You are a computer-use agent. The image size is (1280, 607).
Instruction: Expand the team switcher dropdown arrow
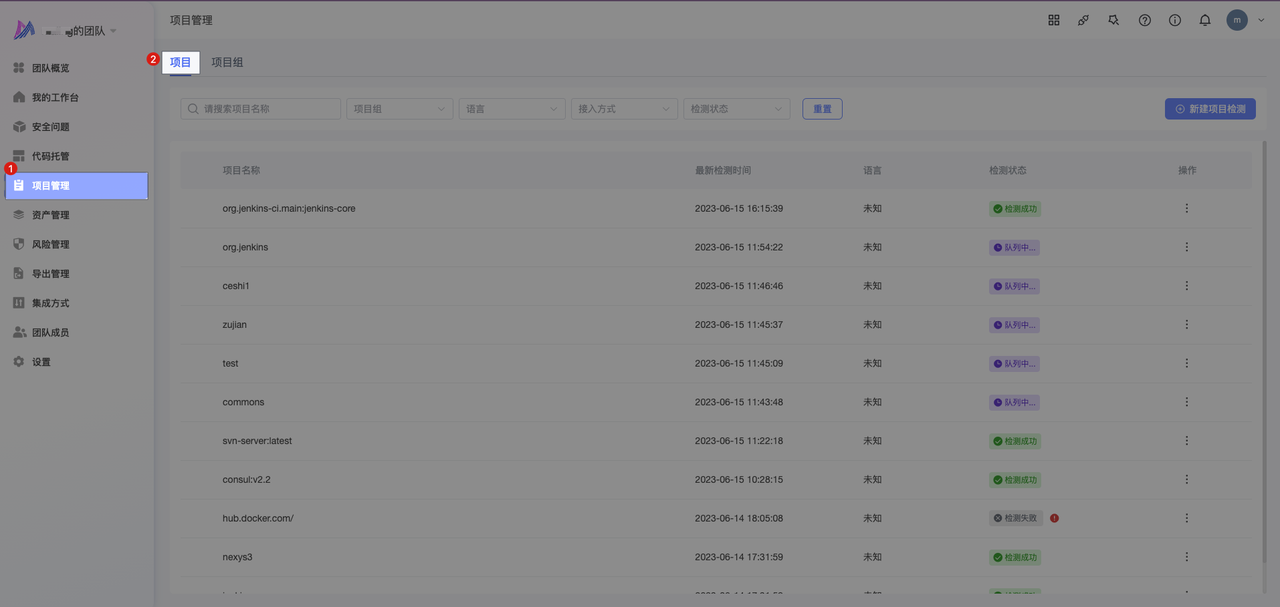point(113,31)
